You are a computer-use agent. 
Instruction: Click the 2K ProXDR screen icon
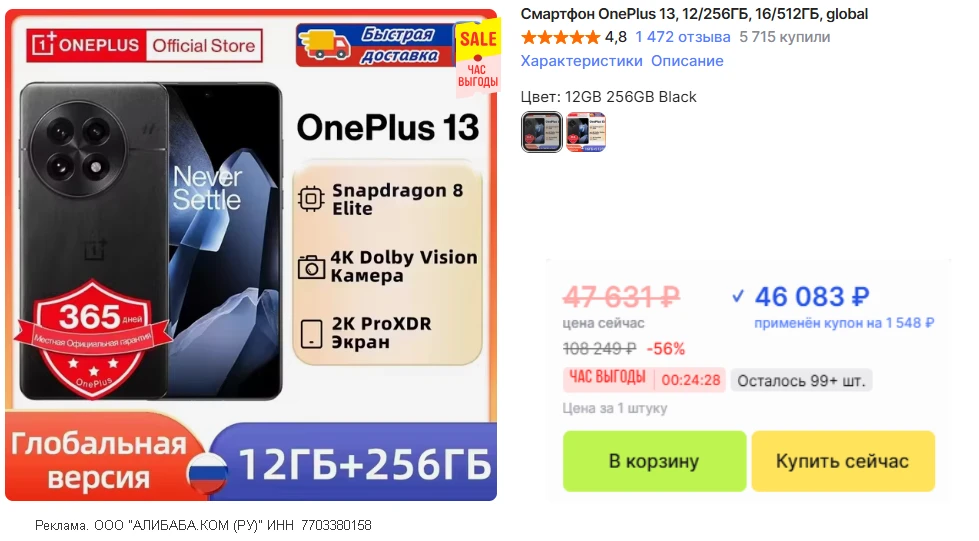point(311,334)
